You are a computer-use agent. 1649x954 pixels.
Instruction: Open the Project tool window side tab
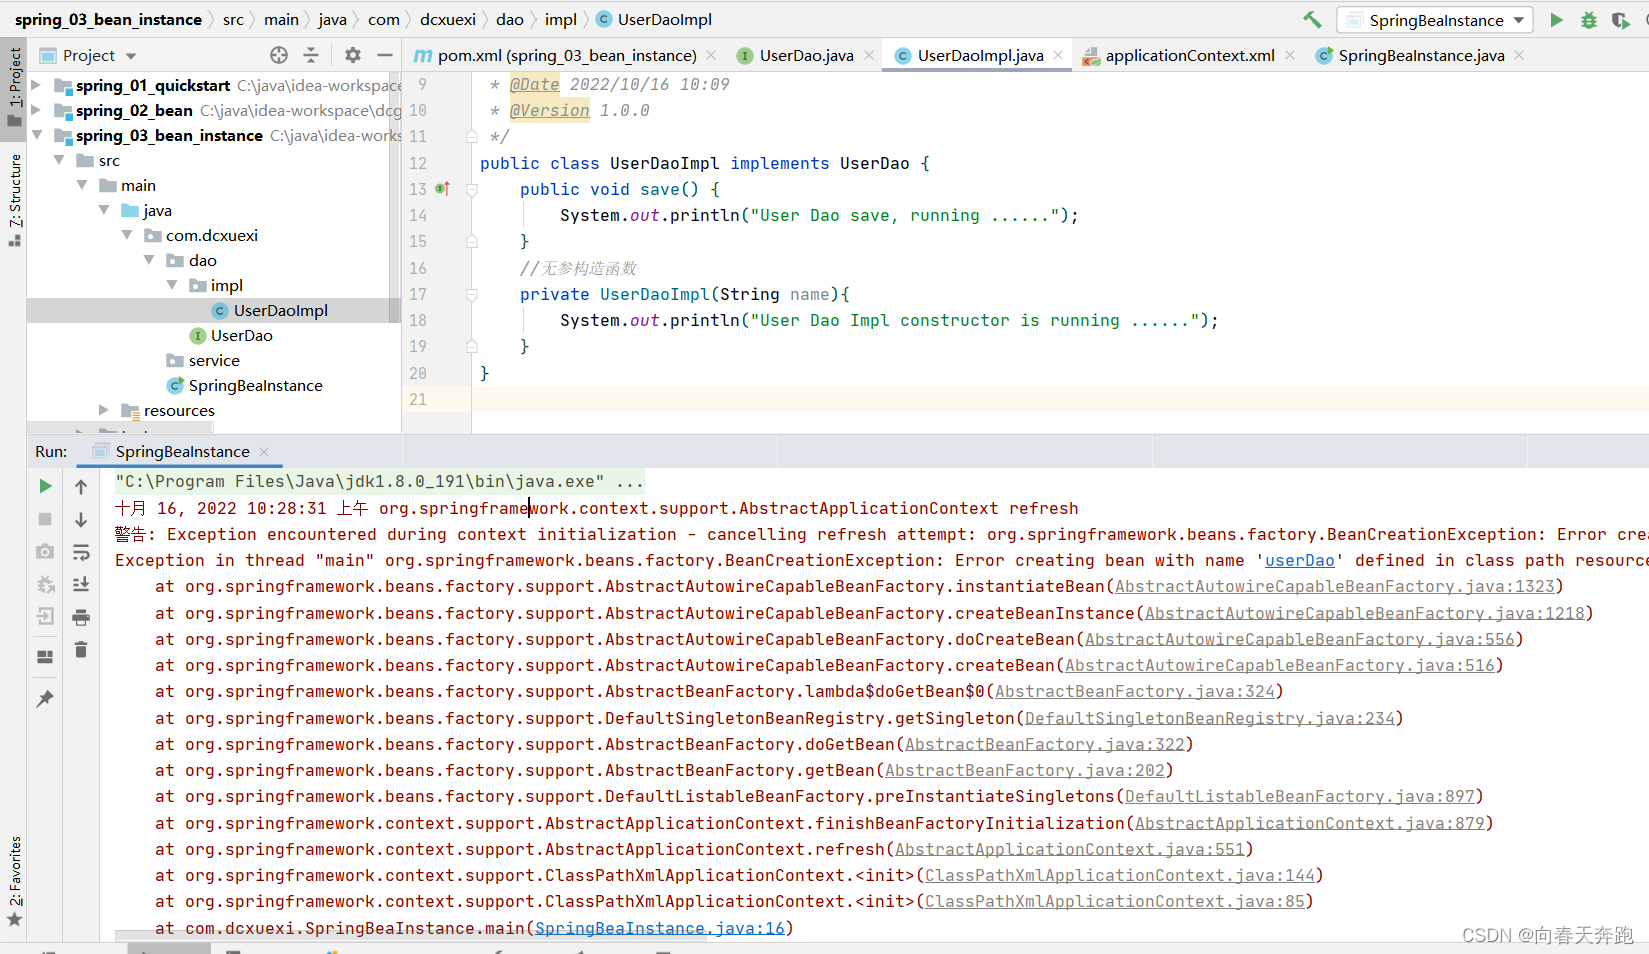pyautogui.click(x=14, y=87)
